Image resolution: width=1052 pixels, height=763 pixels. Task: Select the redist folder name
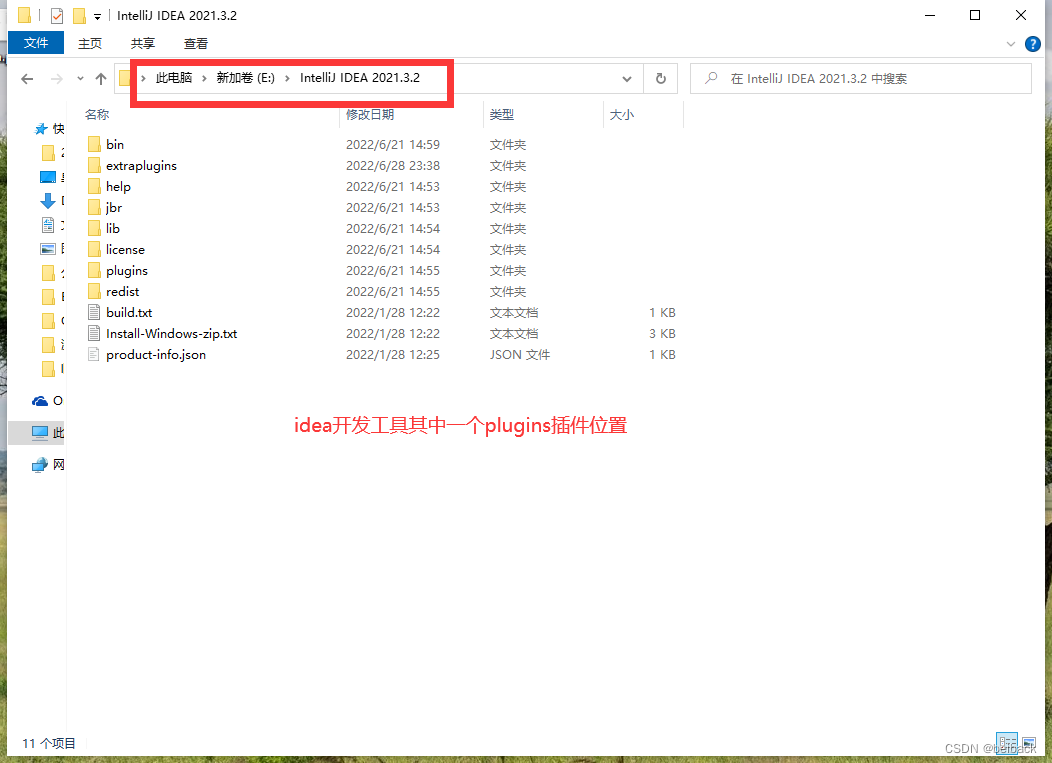(122, 292)
